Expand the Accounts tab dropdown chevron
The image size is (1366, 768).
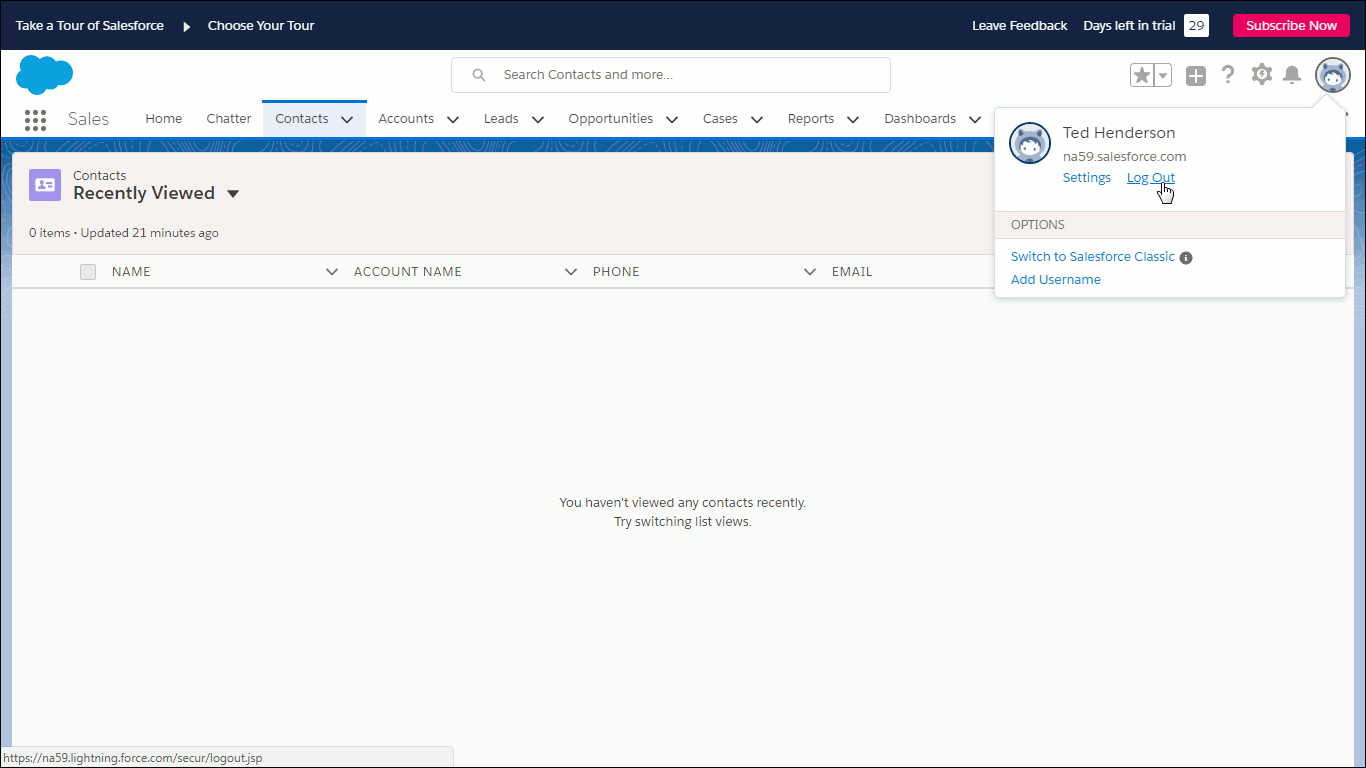point(453,119)
